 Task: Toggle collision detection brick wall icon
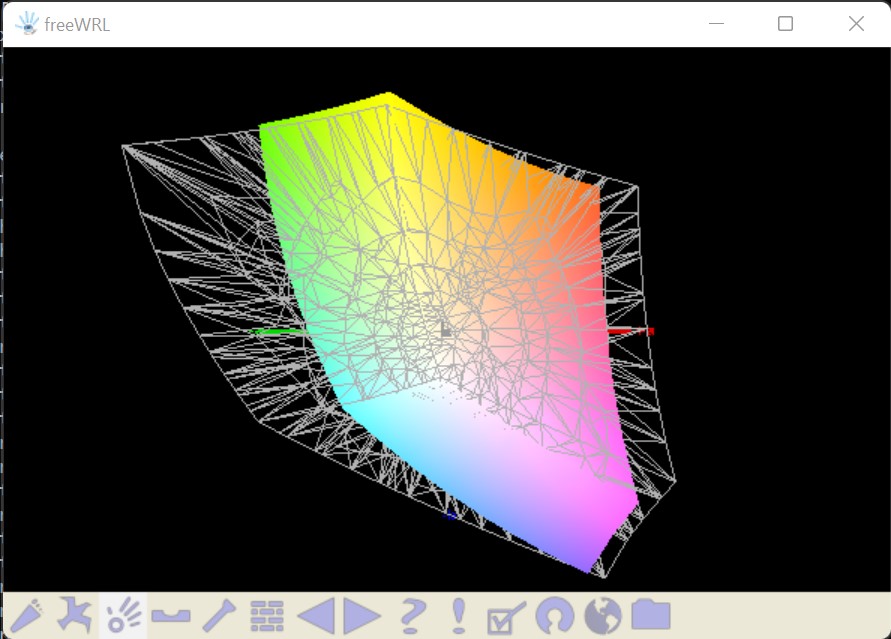click(x=267, y=616)
